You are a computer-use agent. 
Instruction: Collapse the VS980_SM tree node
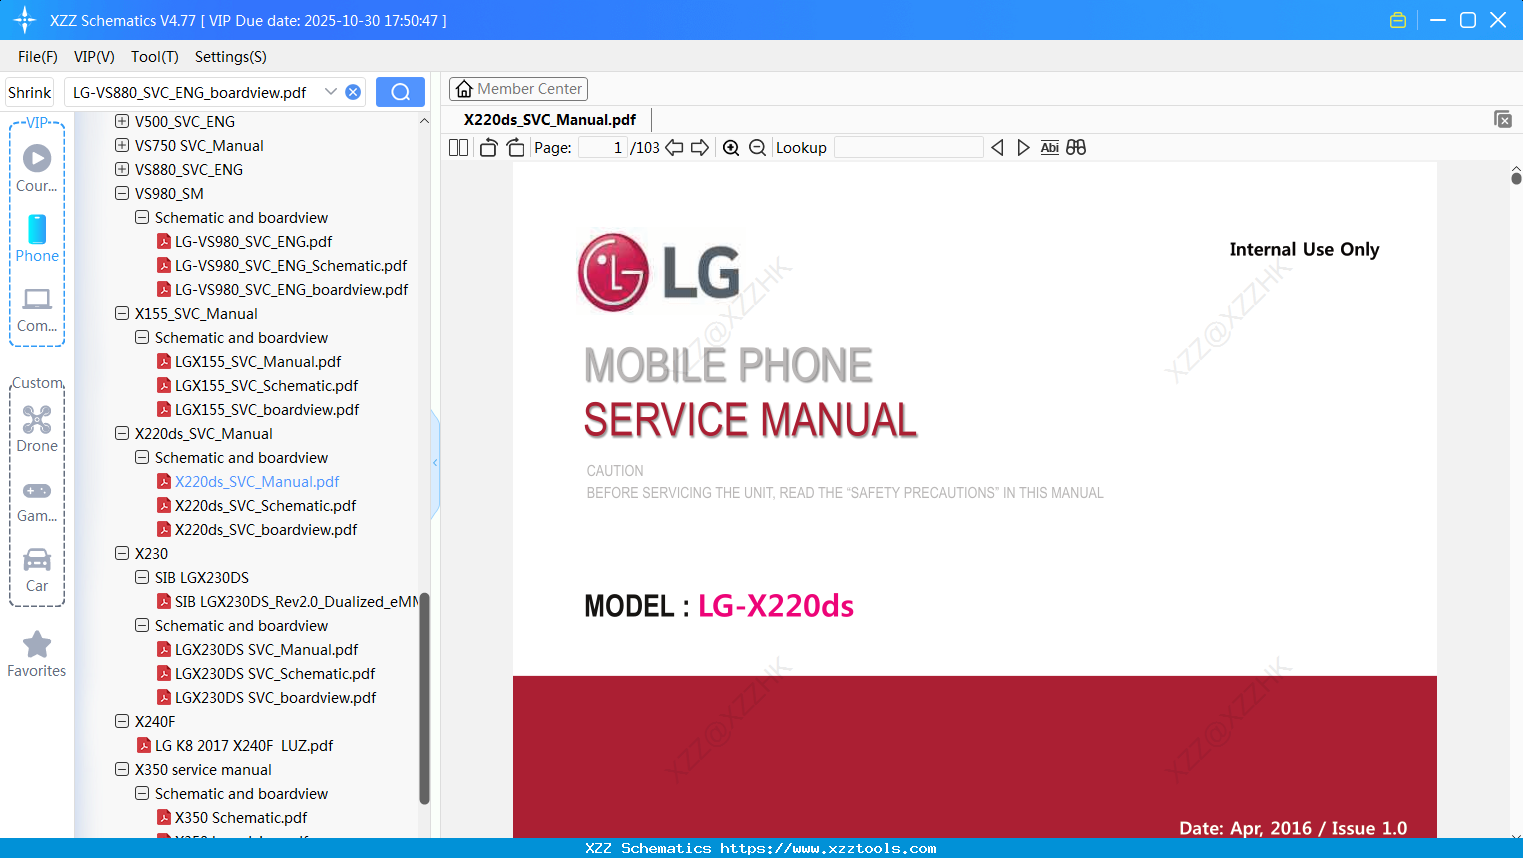[x=121, y=193]
